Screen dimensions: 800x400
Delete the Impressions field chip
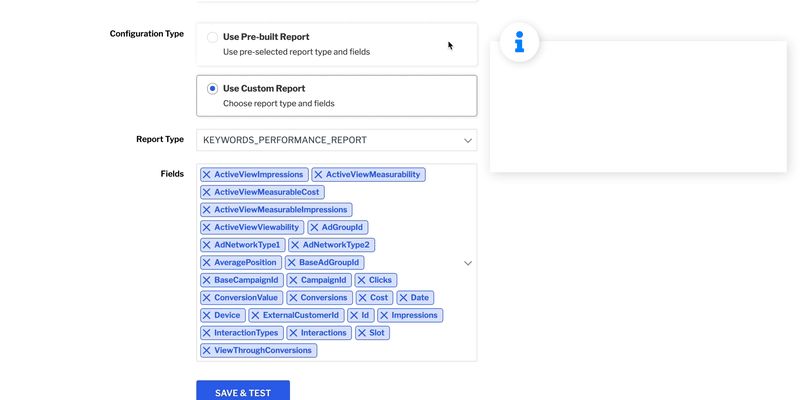[384, 316]
